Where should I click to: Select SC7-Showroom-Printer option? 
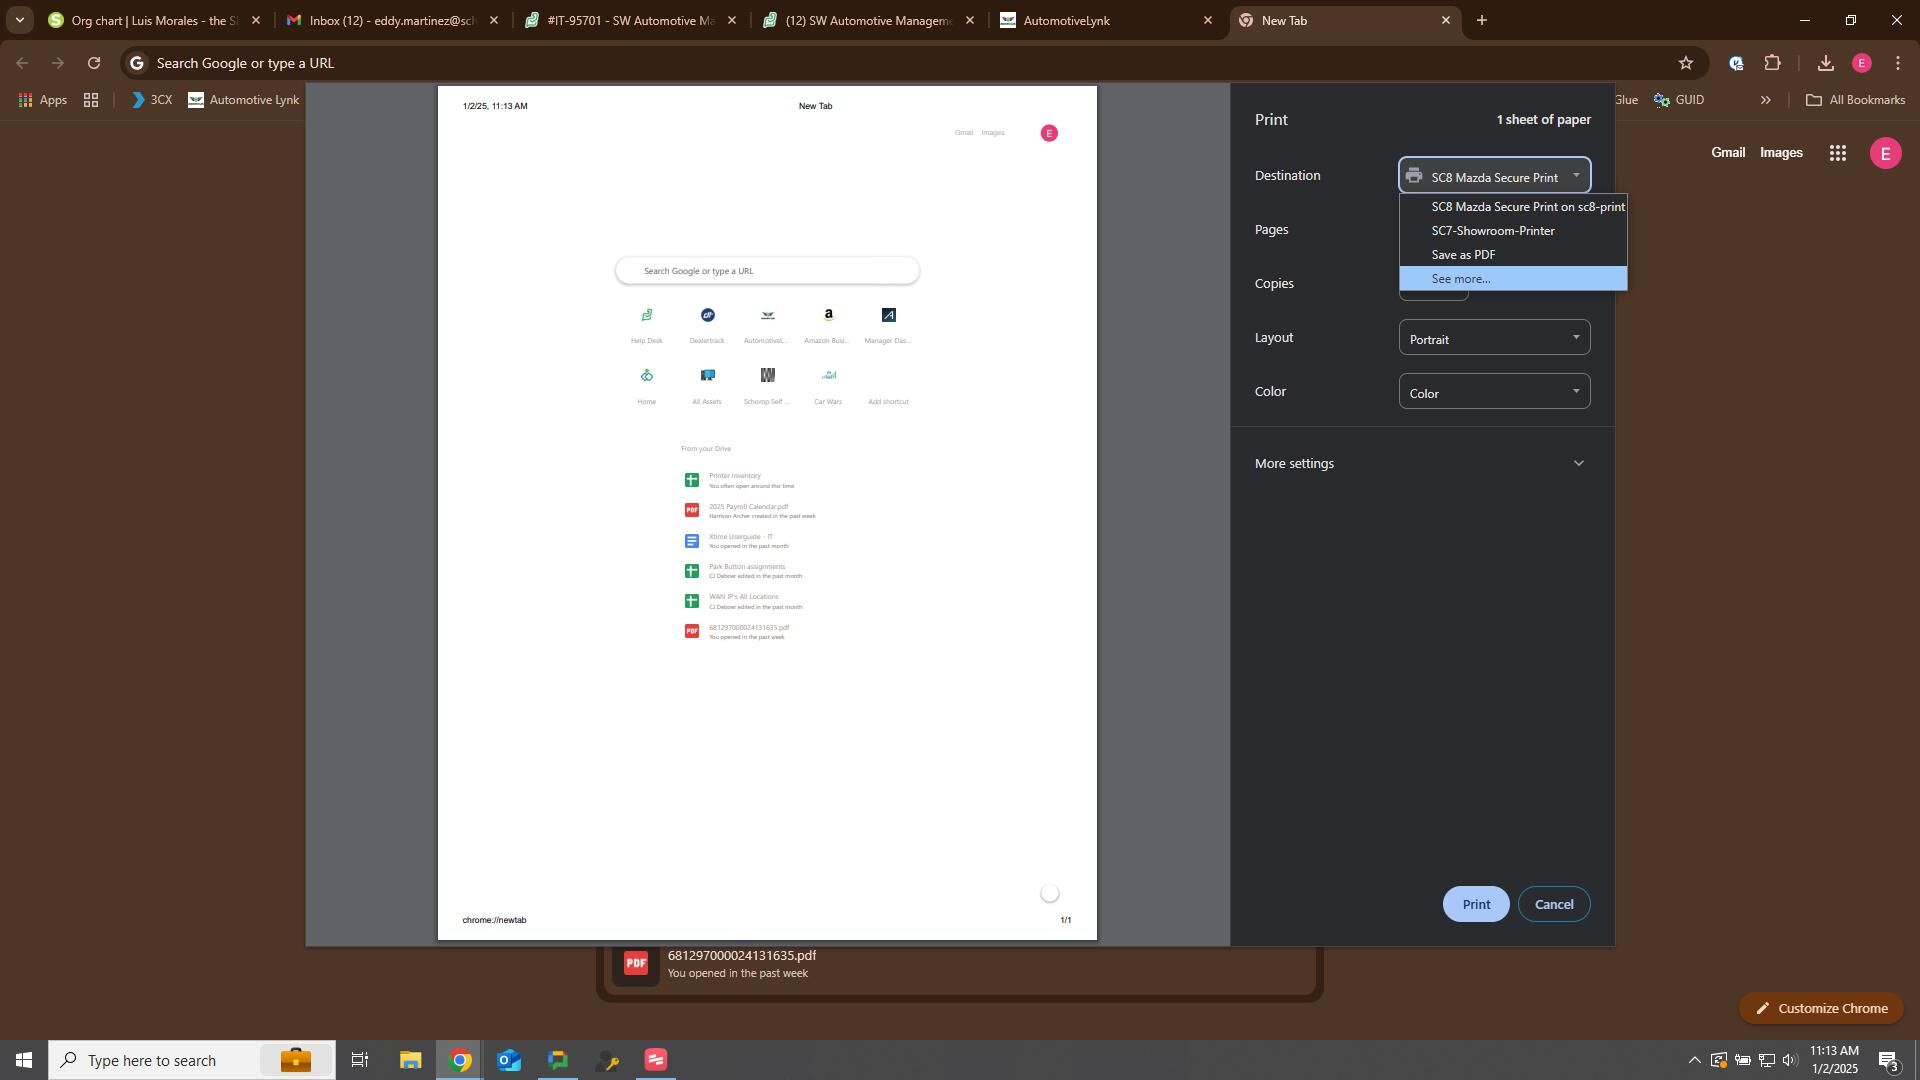[x=1493, y=231]
